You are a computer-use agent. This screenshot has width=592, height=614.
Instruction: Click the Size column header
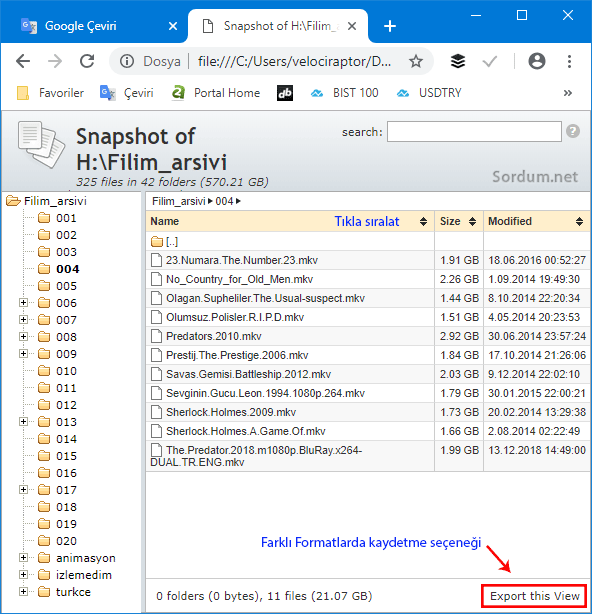pyautogui.click(x=458, y=221)
